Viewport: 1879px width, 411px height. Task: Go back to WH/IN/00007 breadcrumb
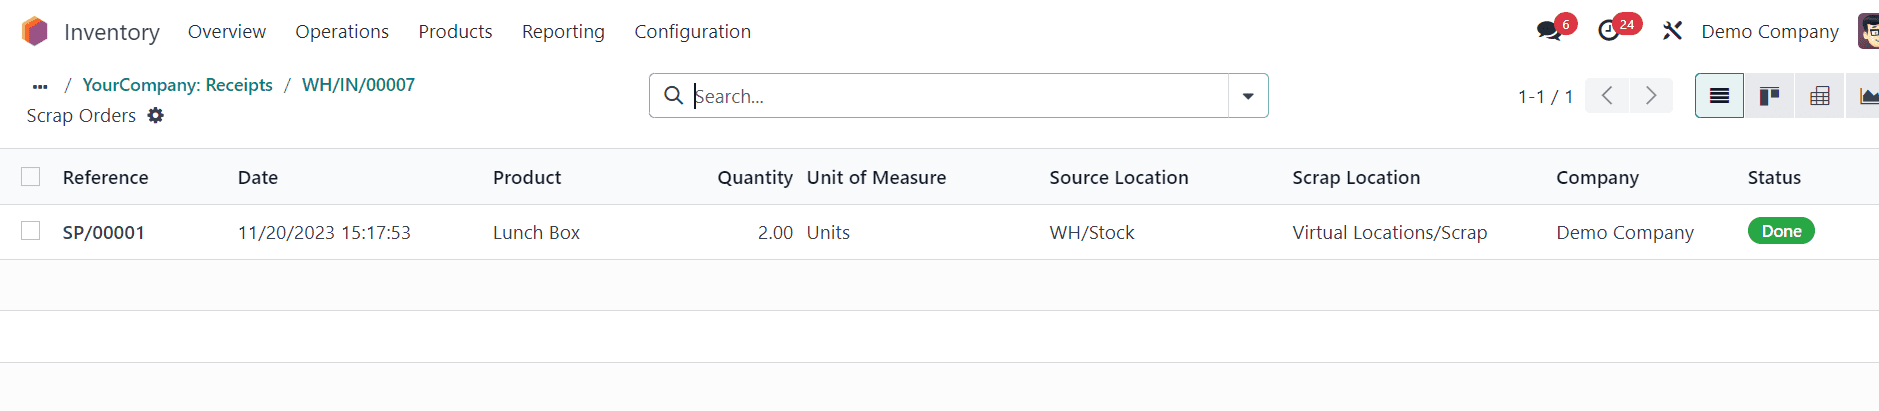[358, 85]
